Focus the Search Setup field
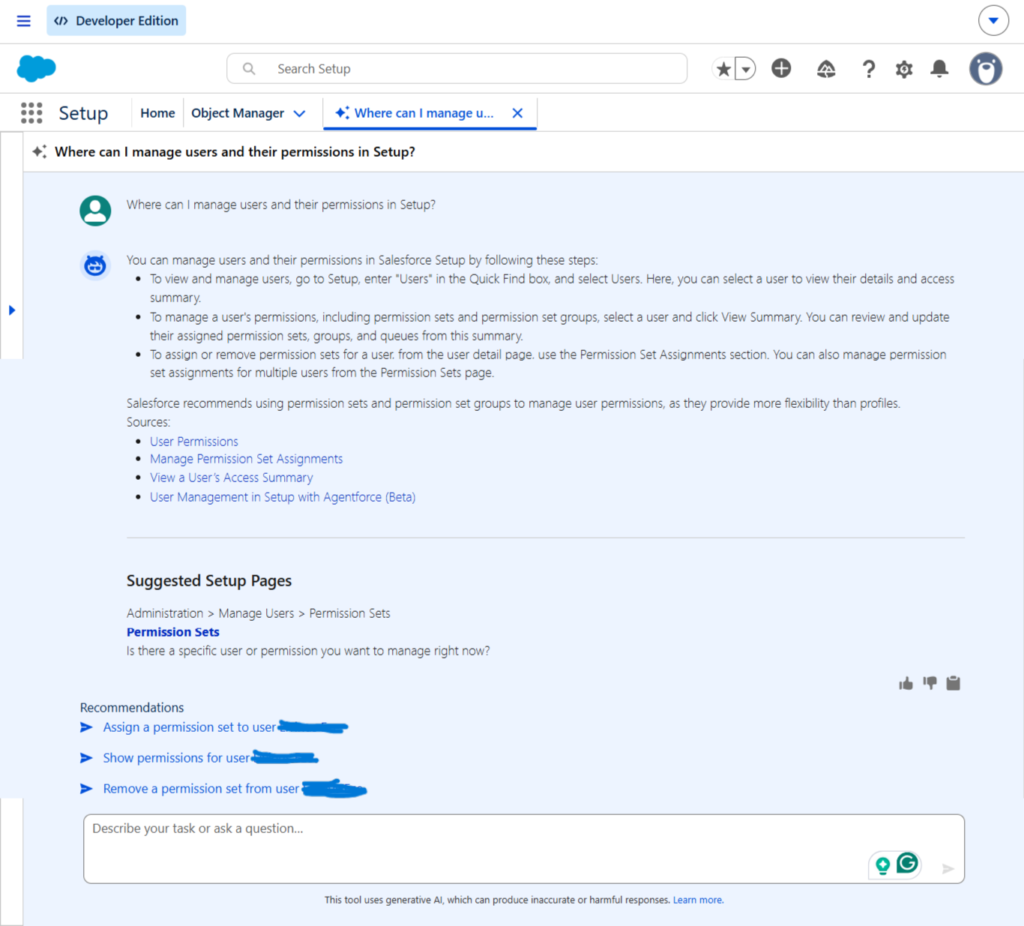This screenshot has height=926, width=1024. tap(457, 69)
